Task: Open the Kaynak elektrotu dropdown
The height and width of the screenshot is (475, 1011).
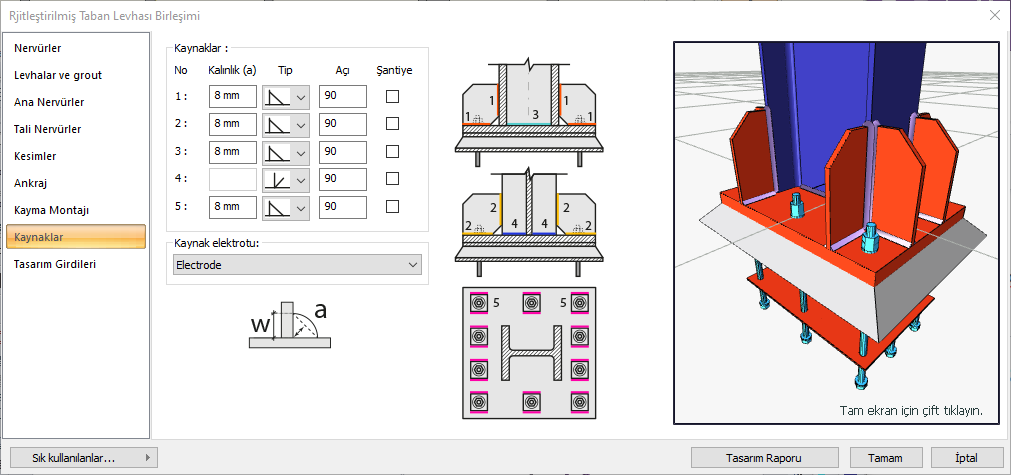Action: [x=297, y=265]
